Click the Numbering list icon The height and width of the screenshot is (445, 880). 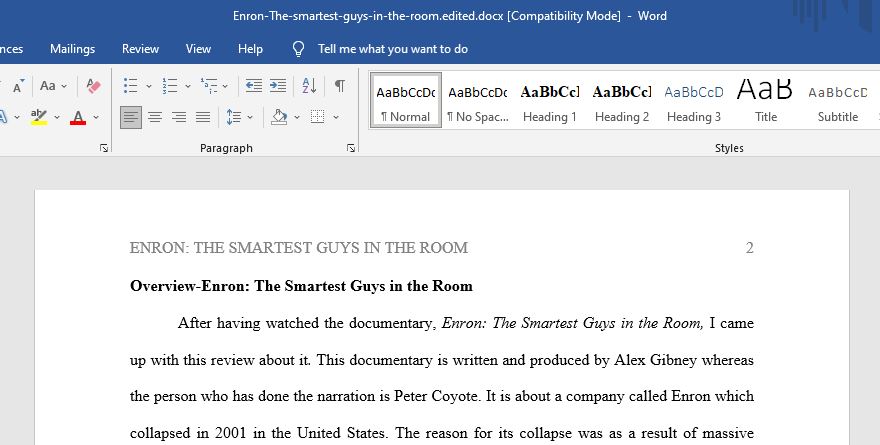[x=170, y=86]
